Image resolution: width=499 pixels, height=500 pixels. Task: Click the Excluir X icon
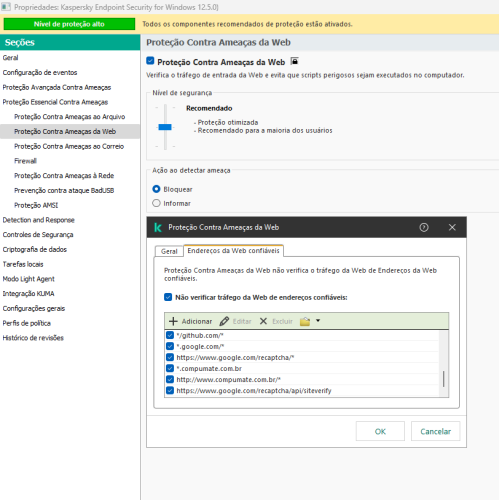tap(263, 321)
